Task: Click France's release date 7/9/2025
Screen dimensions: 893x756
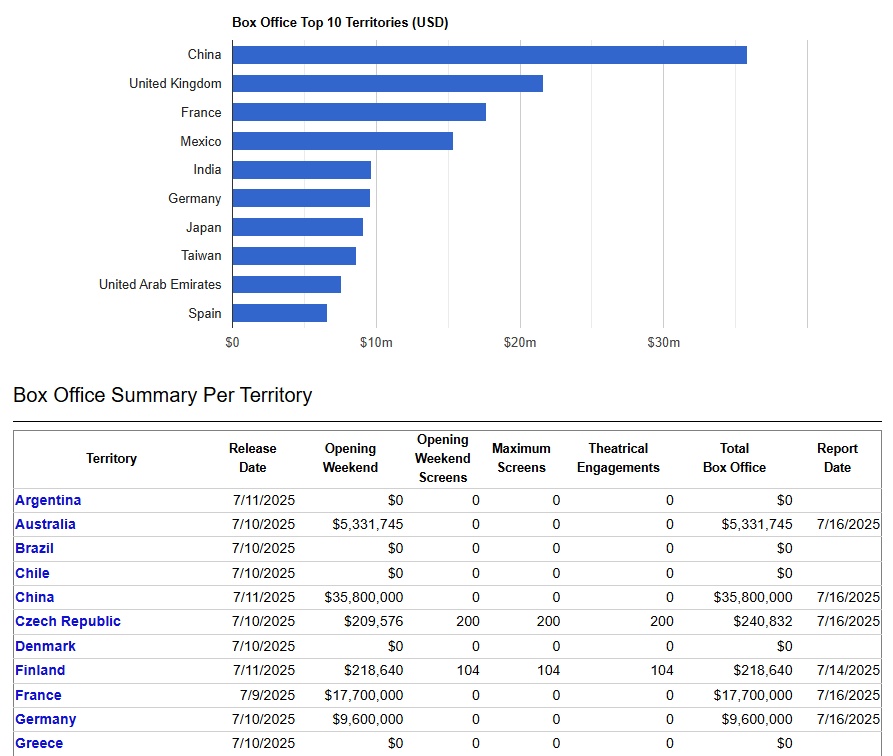Action: point(268,695)
